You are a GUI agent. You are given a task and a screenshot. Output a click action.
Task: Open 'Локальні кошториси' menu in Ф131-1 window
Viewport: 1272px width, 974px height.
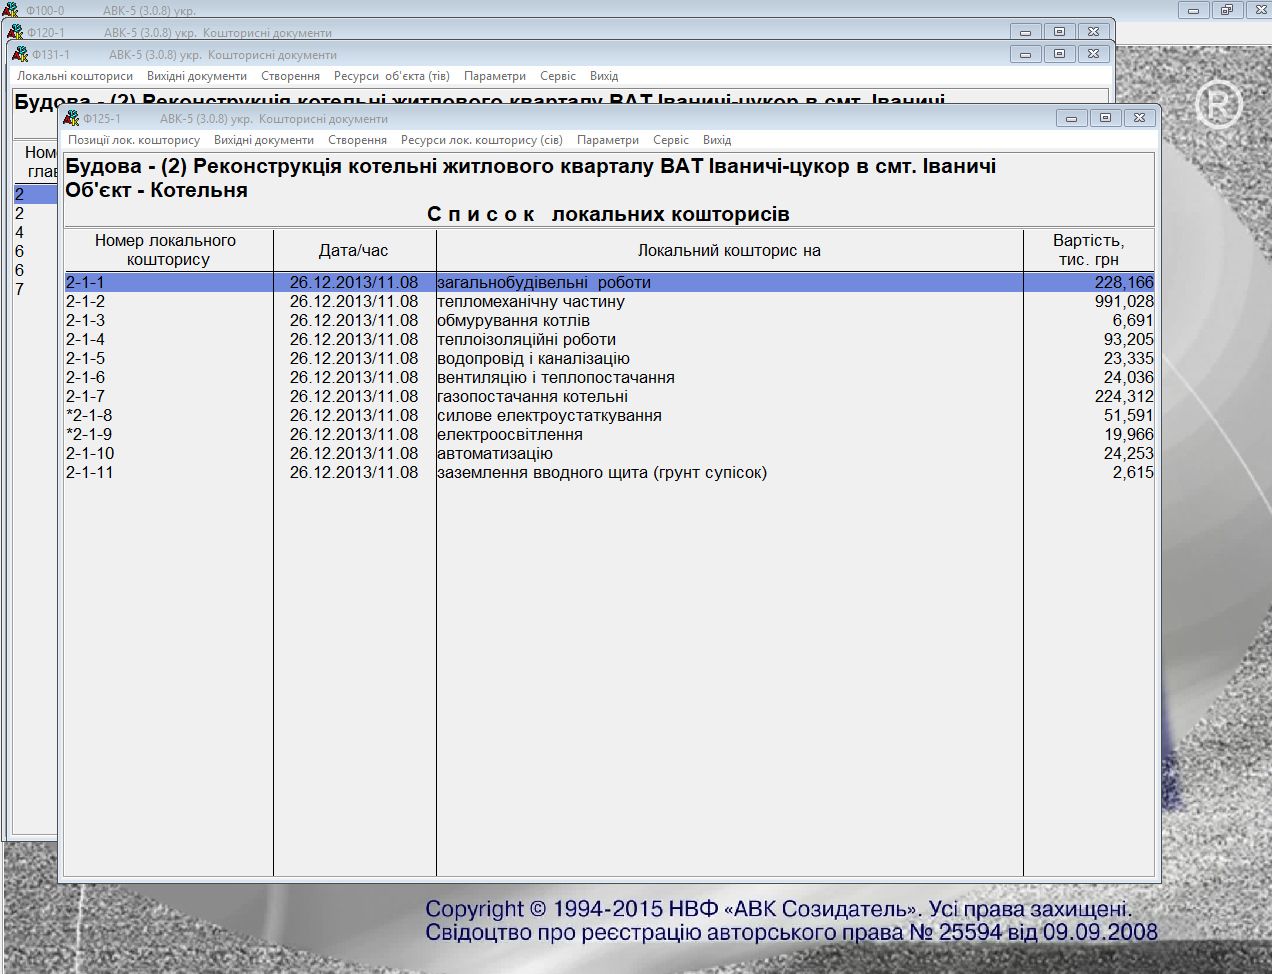(75, 76)
